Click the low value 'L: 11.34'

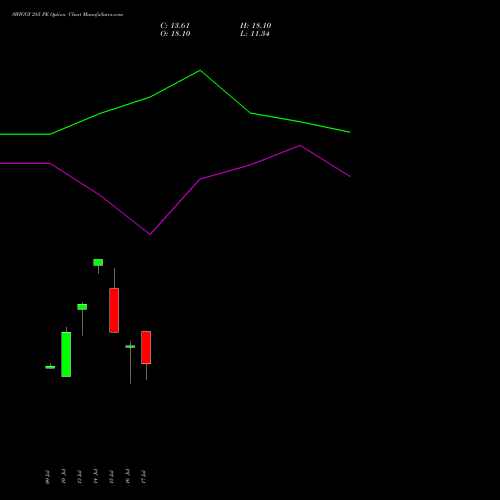point(255,34)
